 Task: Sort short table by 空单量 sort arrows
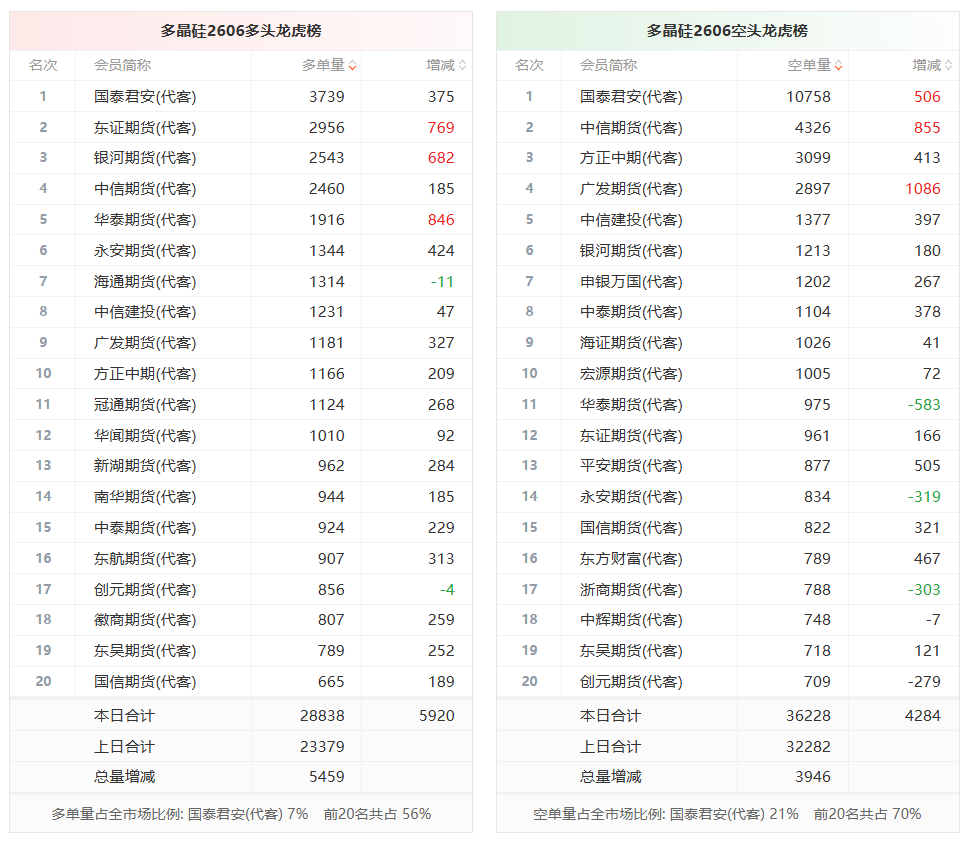click(838, 65)
